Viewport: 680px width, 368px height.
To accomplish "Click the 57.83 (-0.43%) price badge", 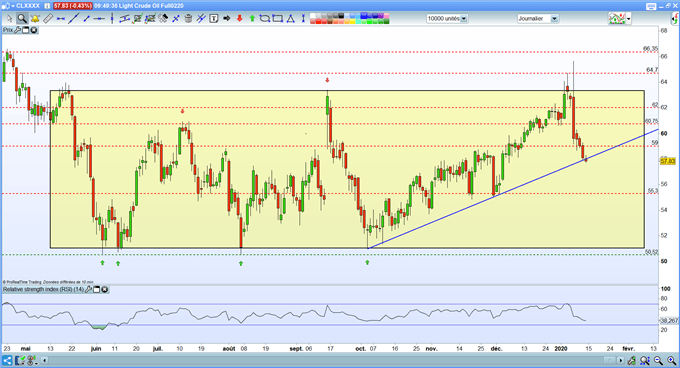I will [x=73, y=6].
